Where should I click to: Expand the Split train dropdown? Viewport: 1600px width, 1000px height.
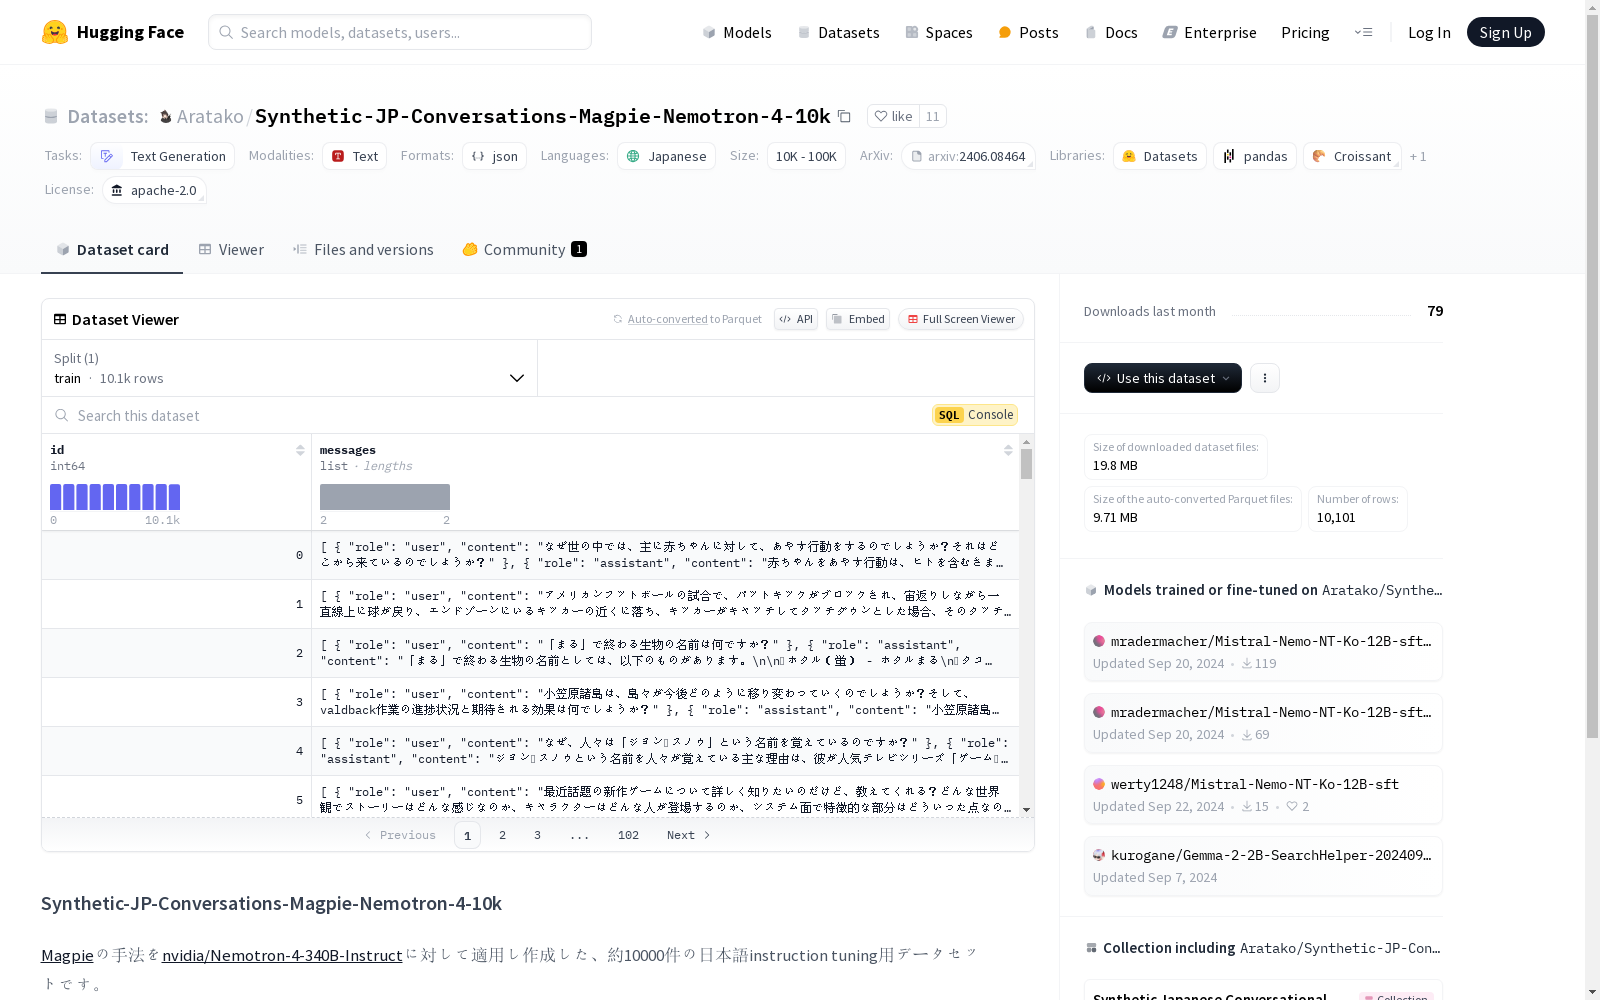click(x=289, y=368)
